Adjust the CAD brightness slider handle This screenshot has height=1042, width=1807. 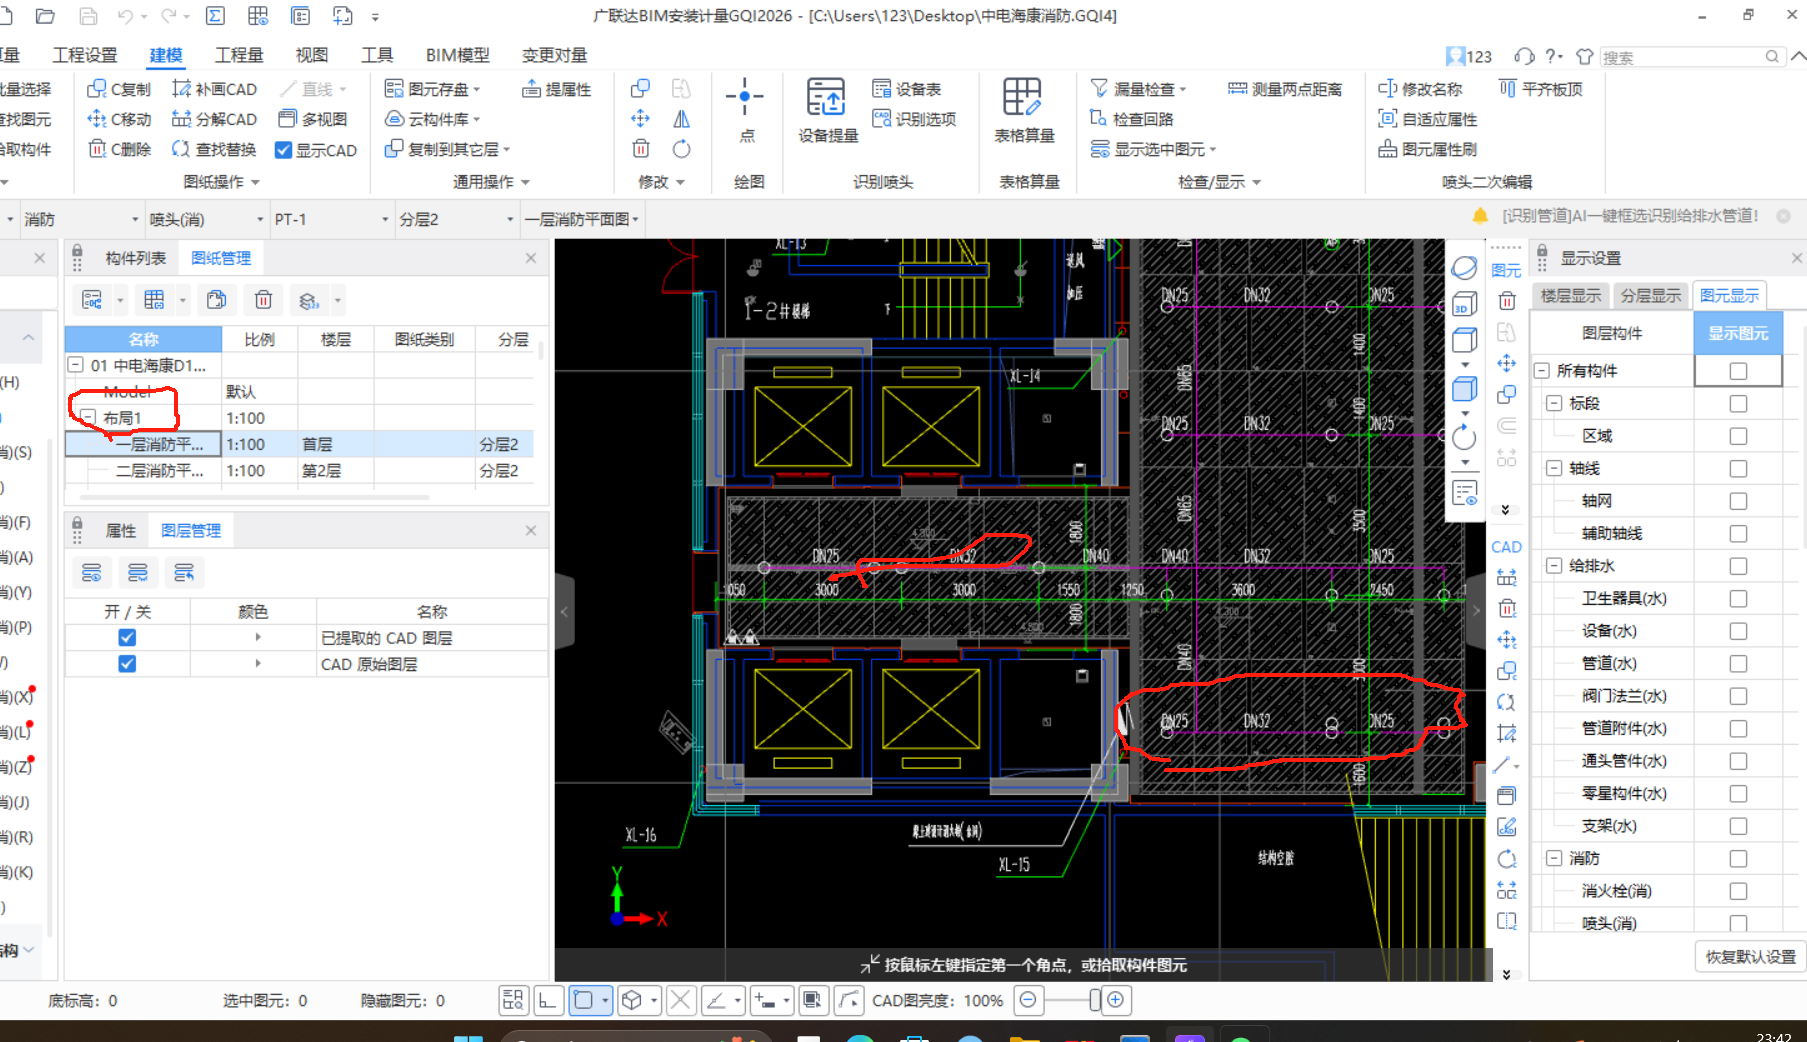pyautogui.click(x=1096, y=1000)
